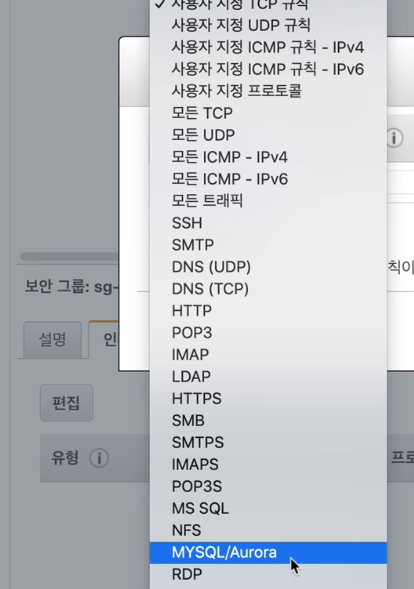Select HTTP from dropdown list

(268, 311)
